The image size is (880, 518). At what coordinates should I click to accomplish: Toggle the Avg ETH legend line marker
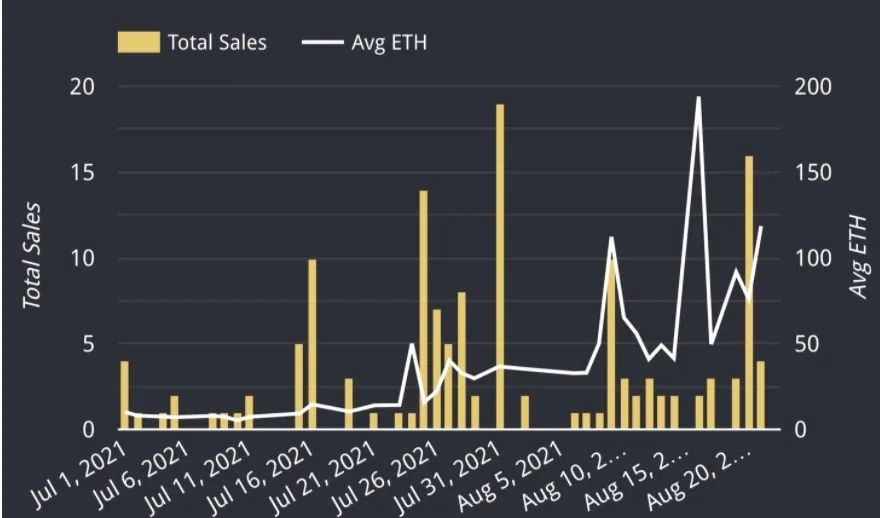coord(322,42)
